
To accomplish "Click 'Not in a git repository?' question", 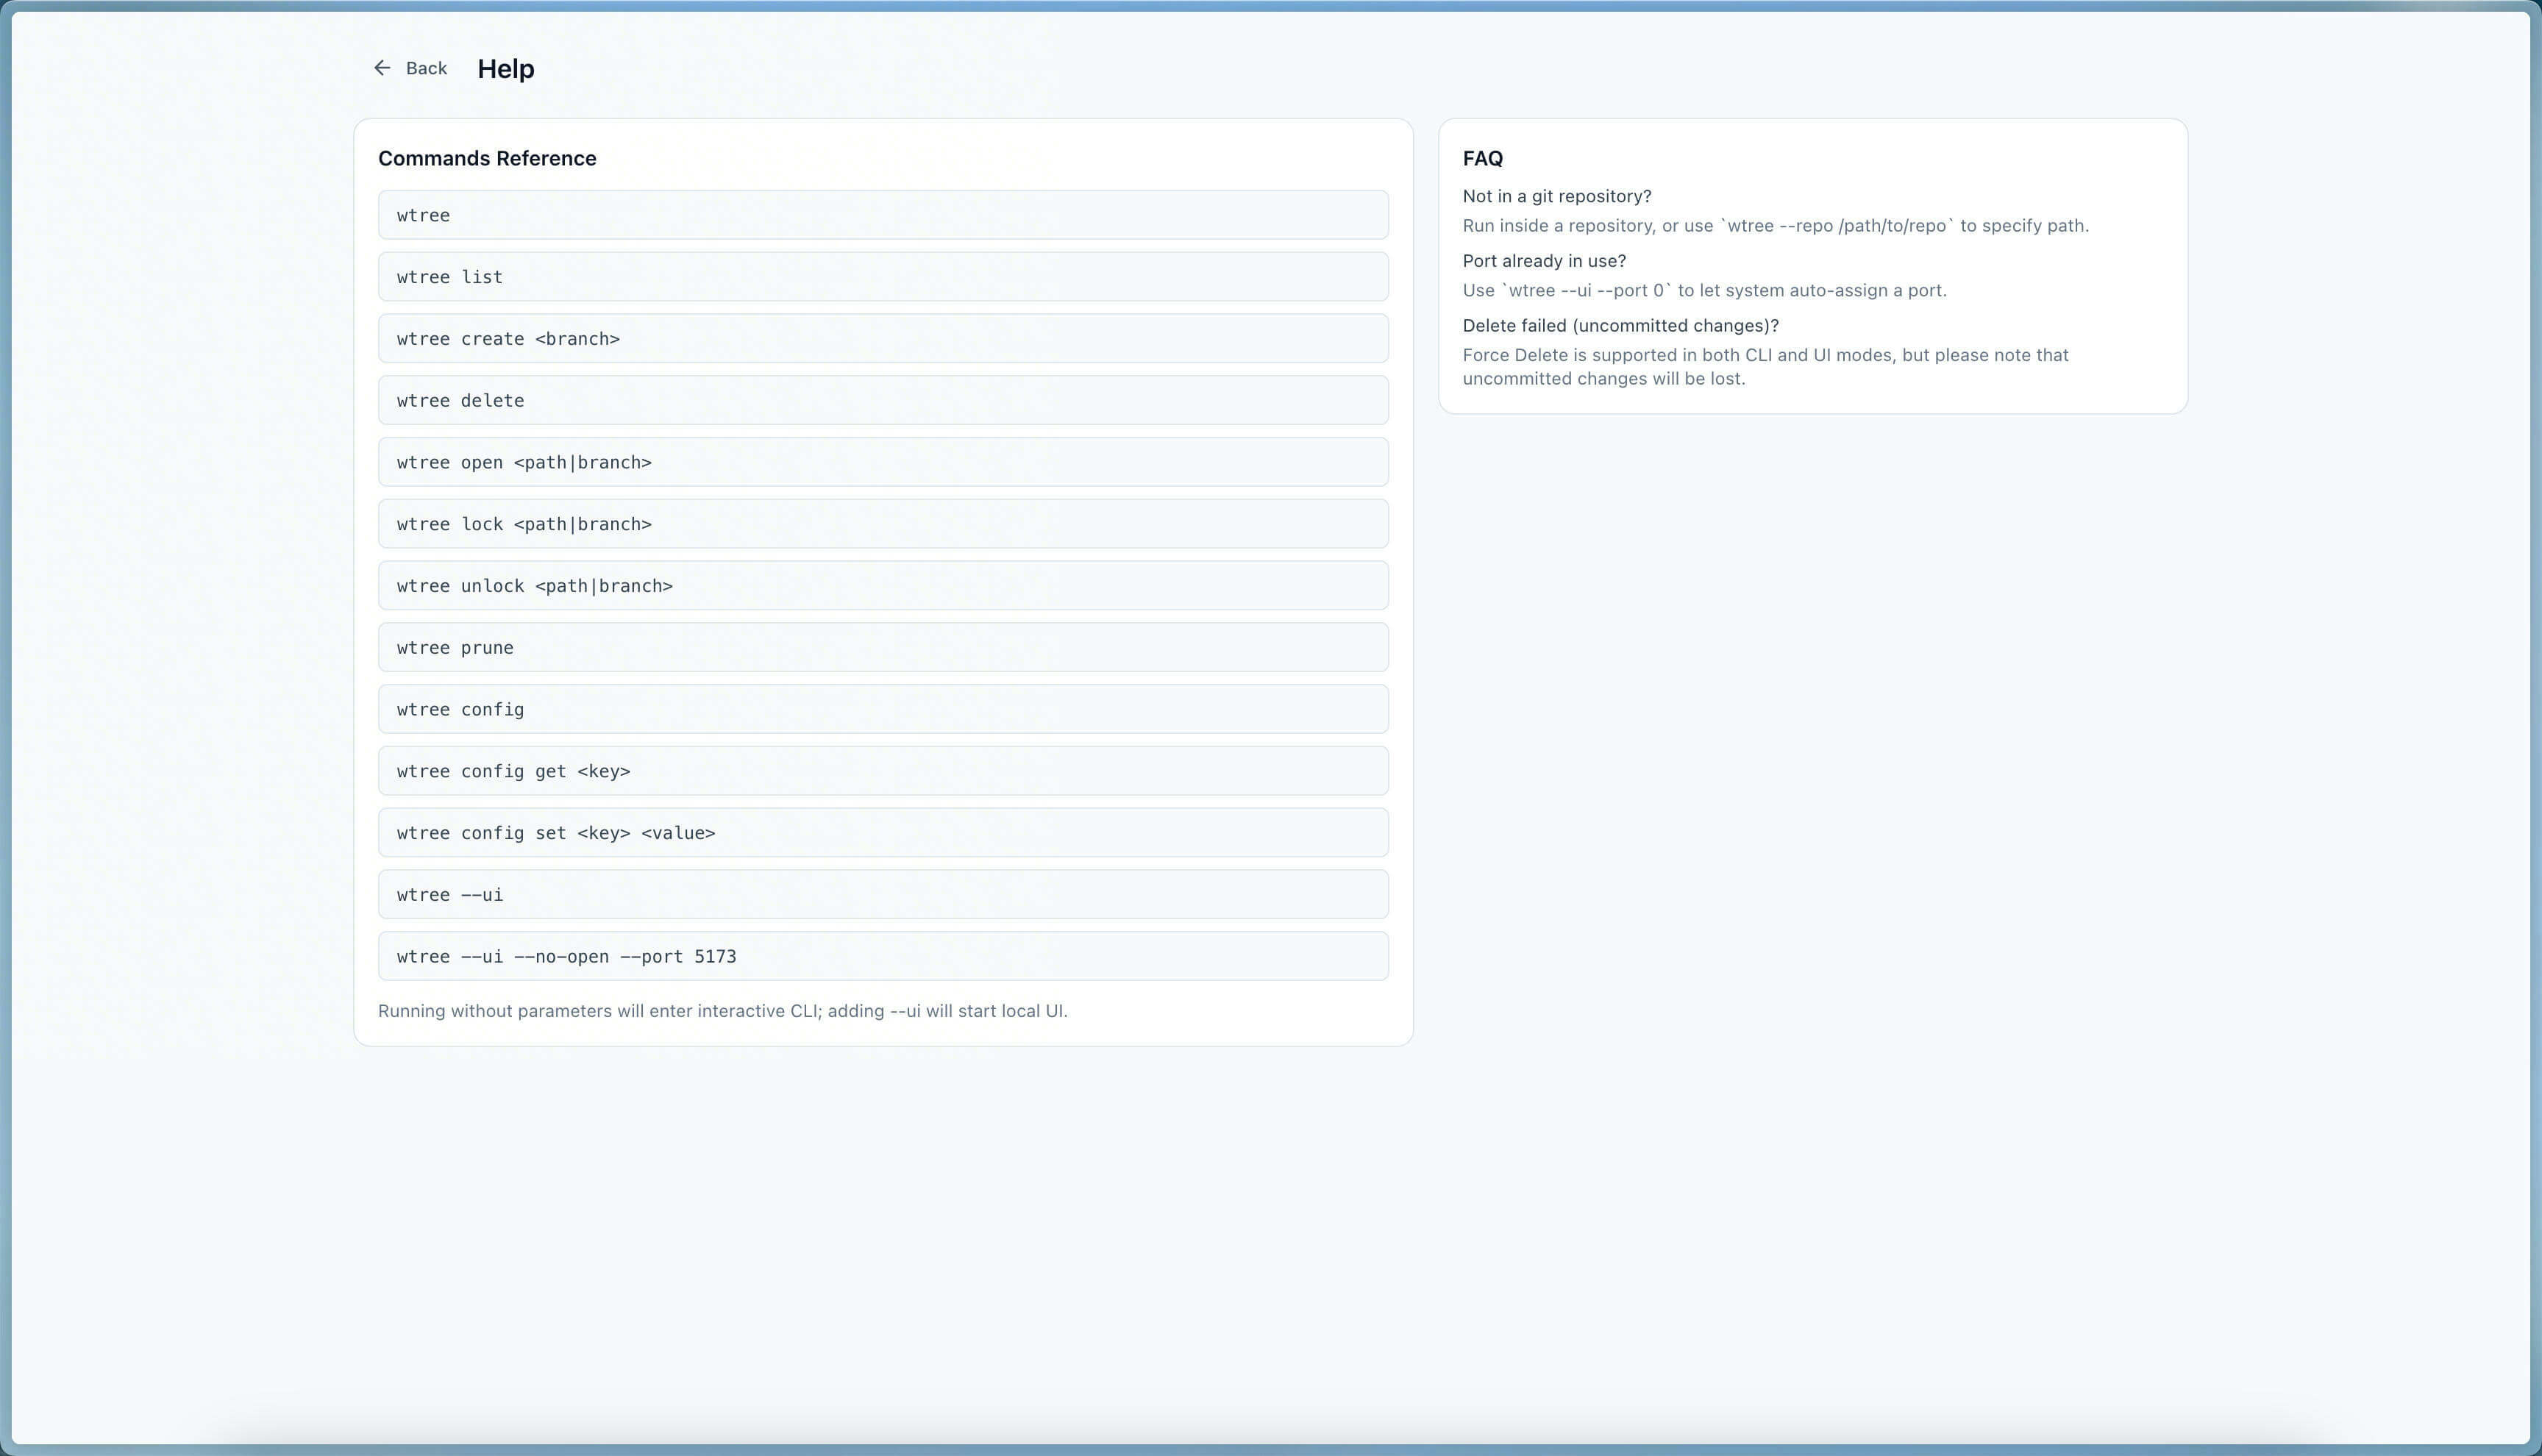I will [1556, 196].
